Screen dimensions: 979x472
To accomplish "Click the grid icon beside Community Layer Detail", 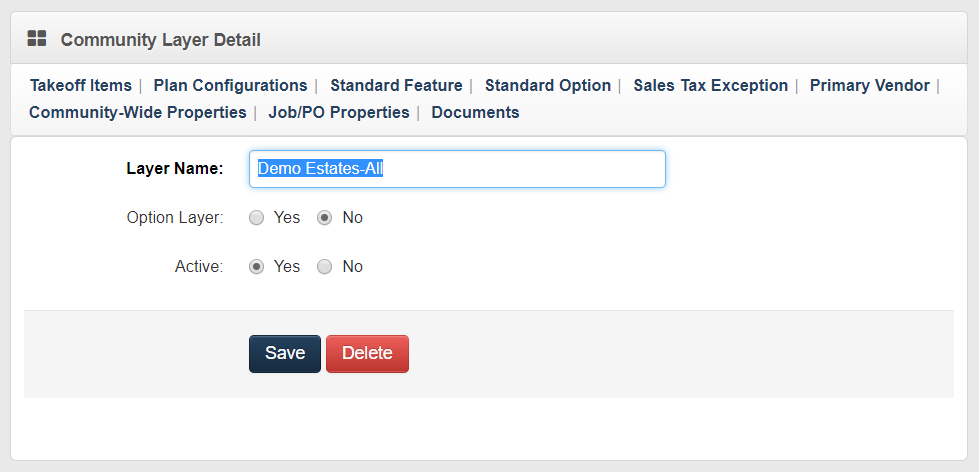I will tap(37, 39).
